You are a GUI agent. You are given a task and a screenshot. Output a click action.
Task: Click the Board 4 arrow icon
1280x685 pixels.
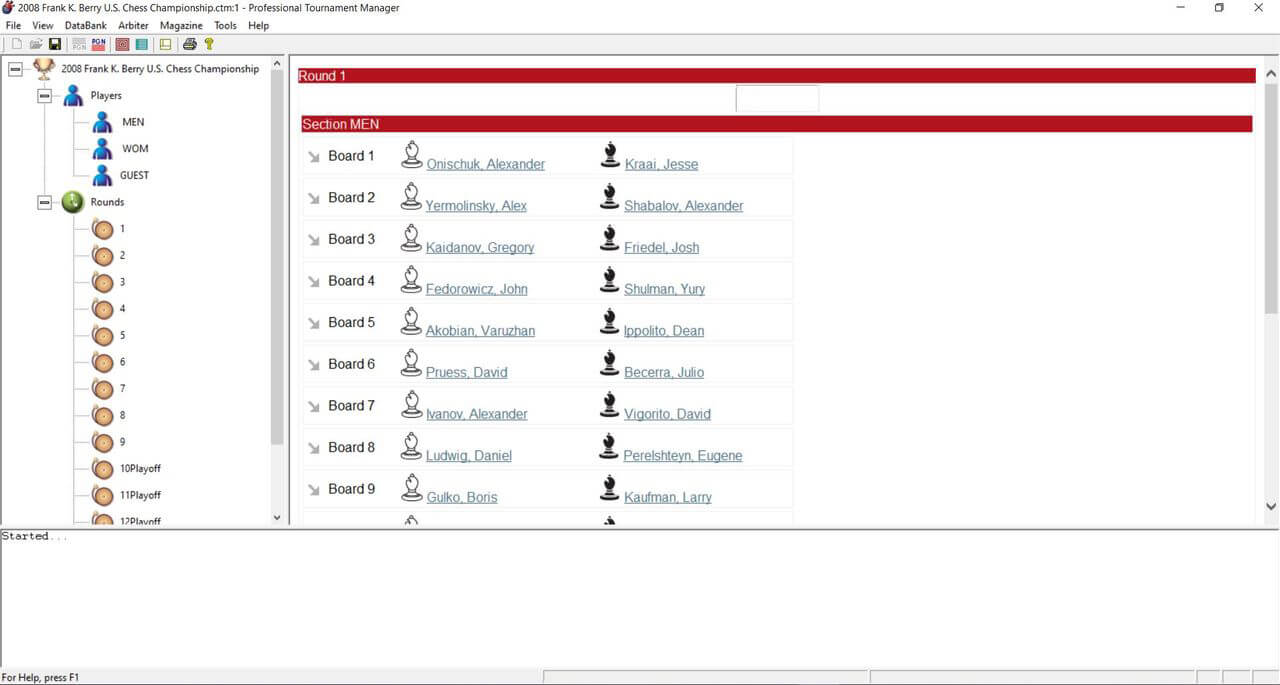pos(314,282)
